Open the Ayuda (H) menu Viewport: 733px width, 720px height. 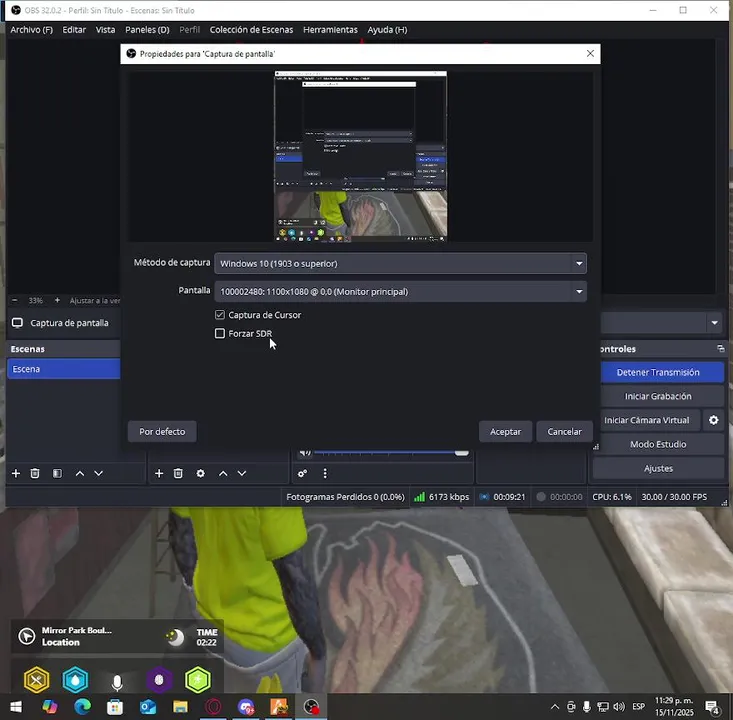[x=387, y=29]
